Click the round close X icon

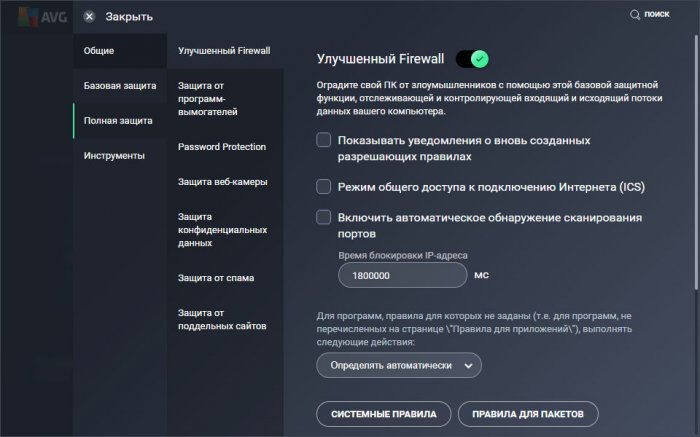click(90, 16)
